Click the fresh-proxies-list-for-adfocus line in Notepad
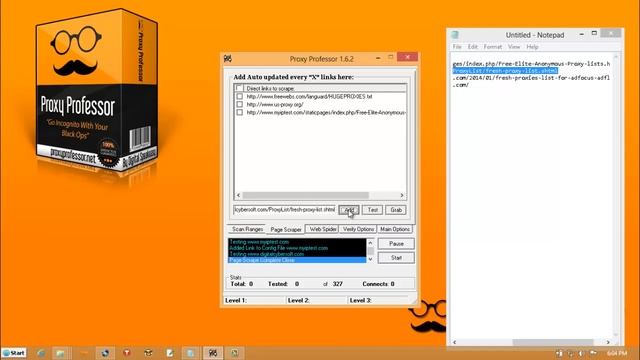The image size is (640, 360). click(531, 78)
